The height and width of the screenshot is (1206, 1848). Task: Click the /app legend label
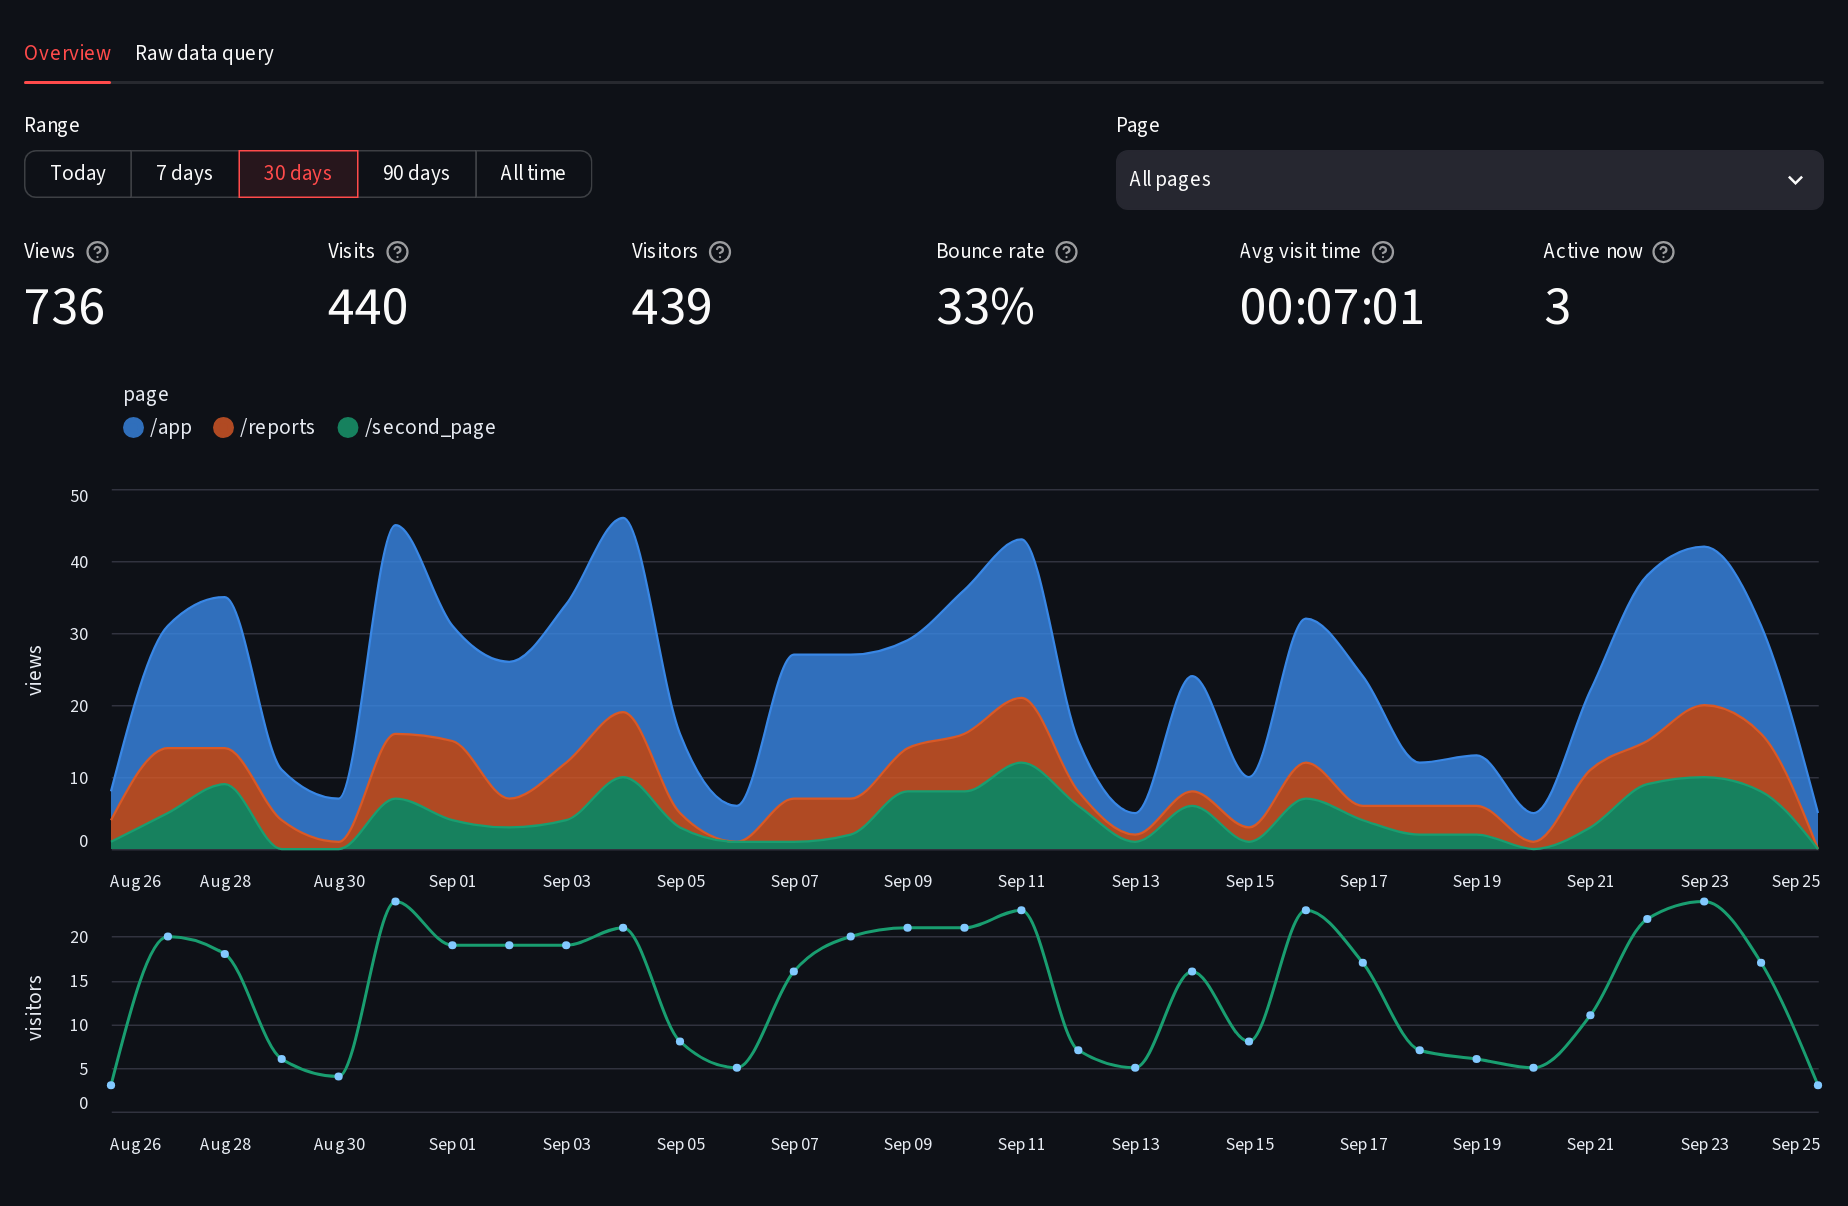tap(171, 428)
